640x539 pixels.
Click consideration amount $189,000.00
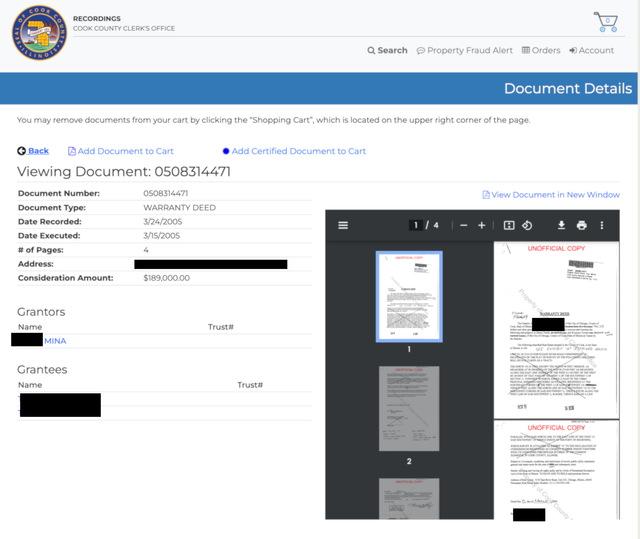pyautogui.click(x=167, y=278)
